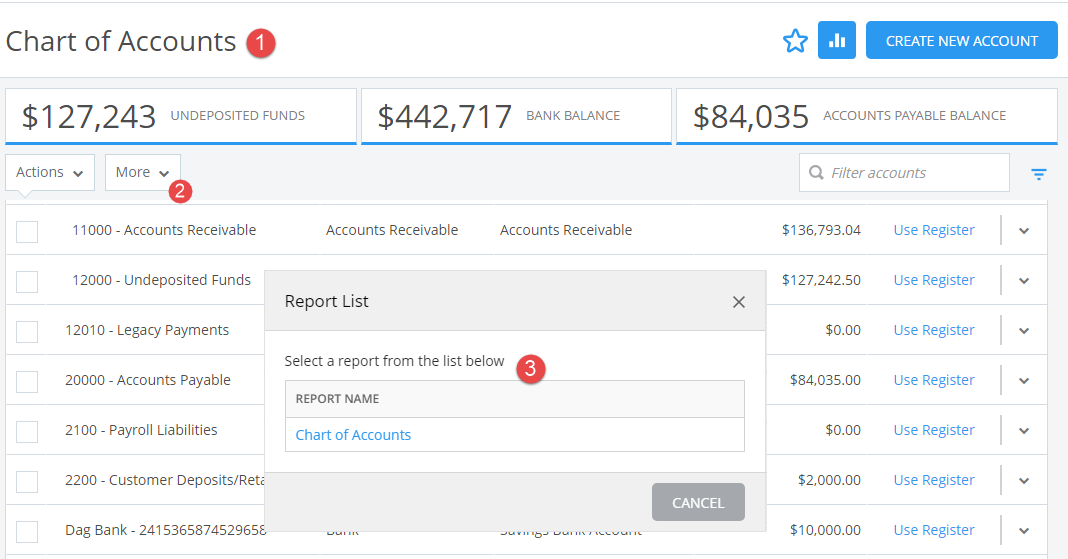Check the 2200 - Customer Deposits row checkbox
This screenshot has width=1068, height=559.
coord(27,481)
